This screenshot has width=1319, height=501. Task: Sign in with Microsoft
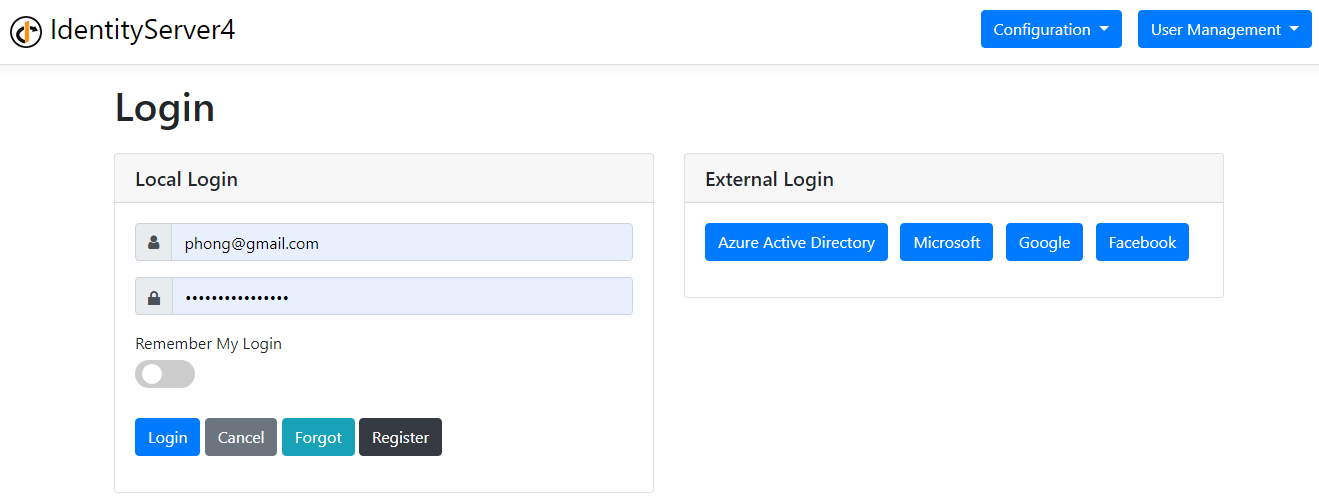coord(947,242)
